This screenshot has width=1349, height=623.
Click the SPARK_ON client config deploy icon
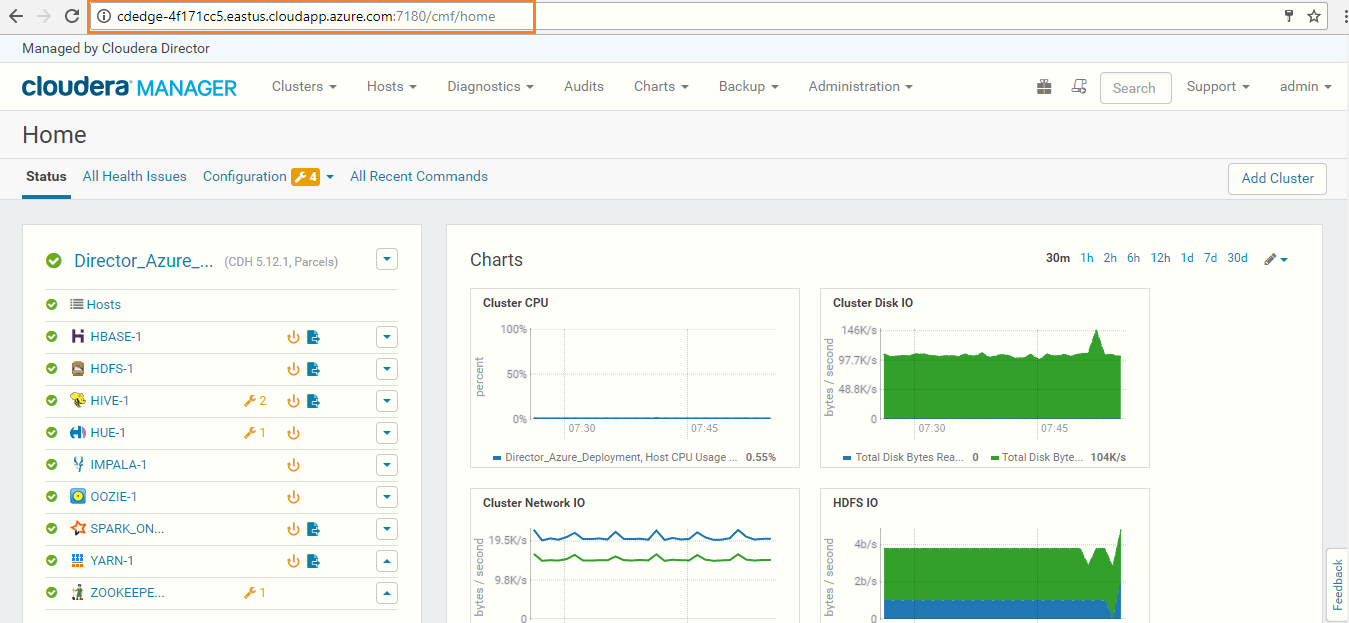pos(313,529)
